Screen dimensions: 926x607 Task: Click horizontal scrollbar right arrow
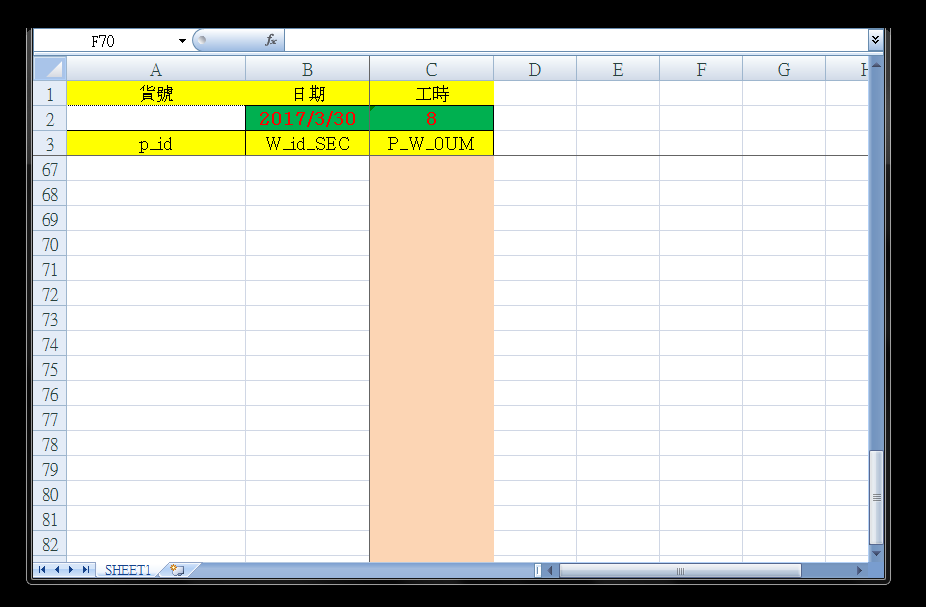(859, 571)
